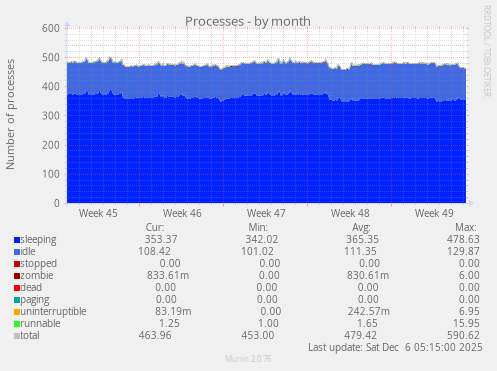This screenshot has height=371, width=497.
Task: Click sleeping minimum value 342.02
Action: [262, 239]
